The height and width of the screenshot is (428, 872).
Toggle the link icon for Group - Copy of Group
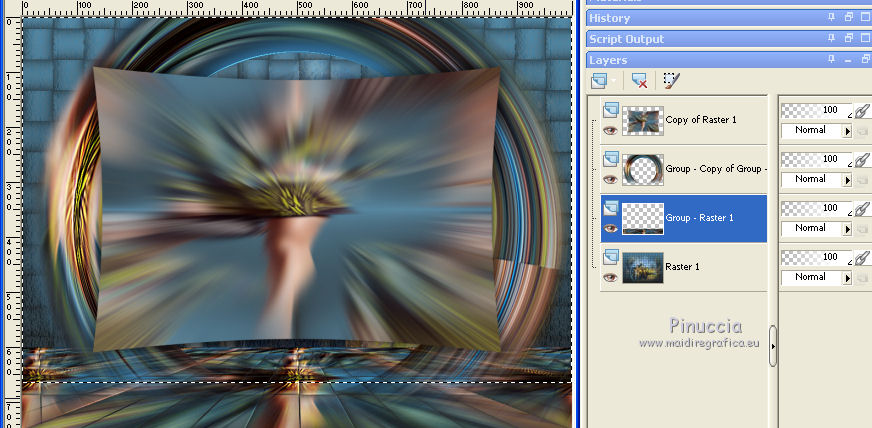click(861, 160)
